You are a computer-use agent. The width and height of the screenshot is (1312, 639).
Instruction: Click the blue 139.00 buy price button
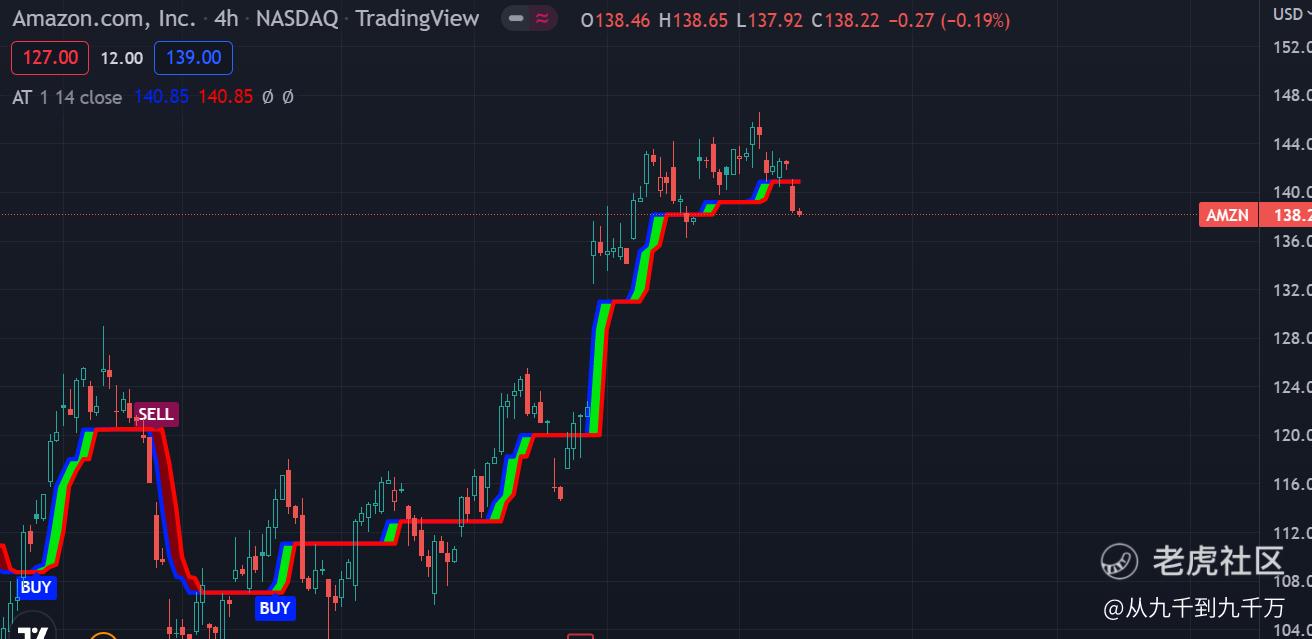(194, 58)
